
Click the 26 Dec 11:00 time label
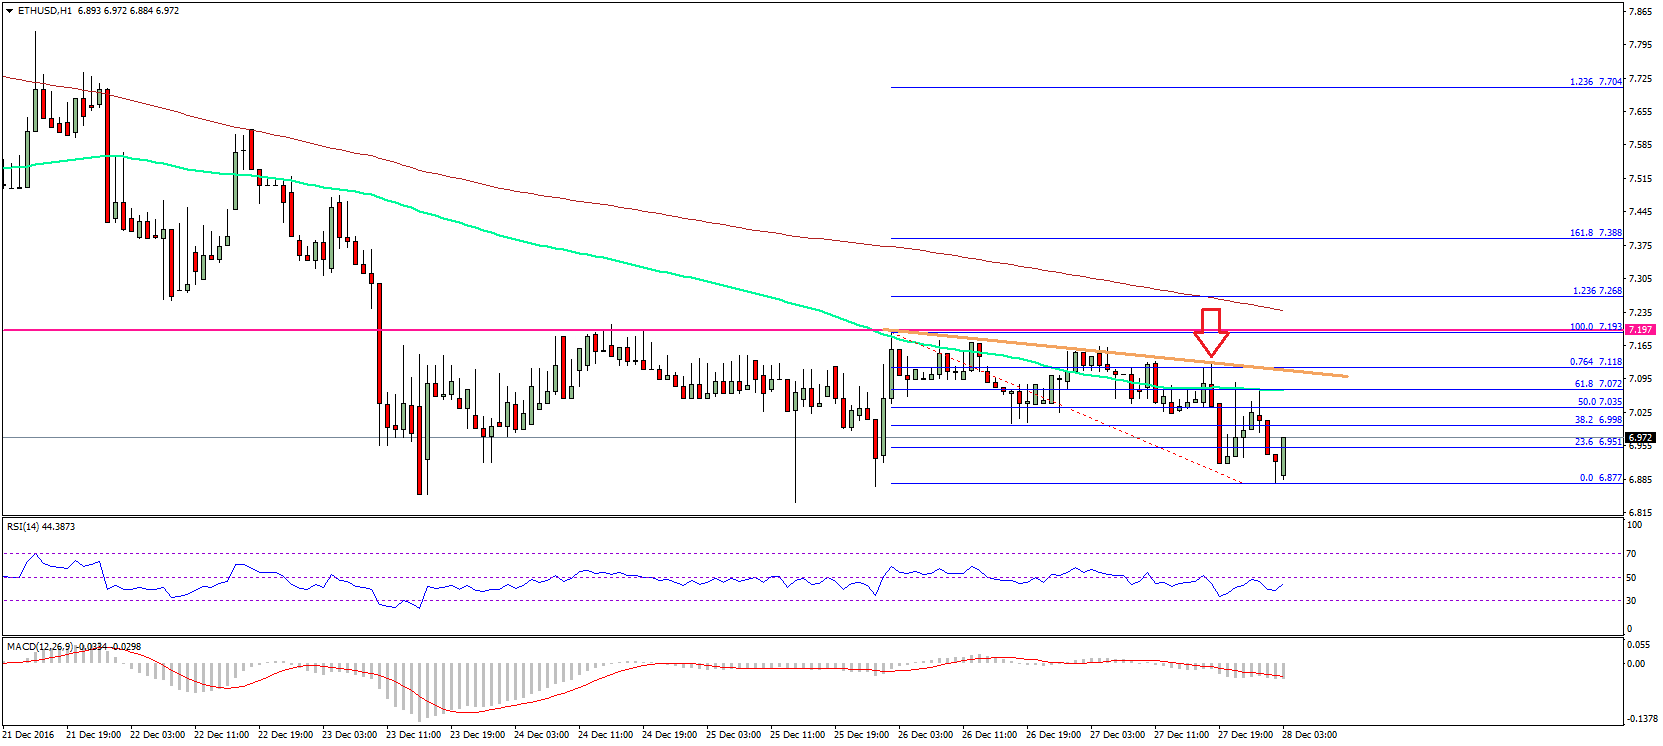click(989, 735)
